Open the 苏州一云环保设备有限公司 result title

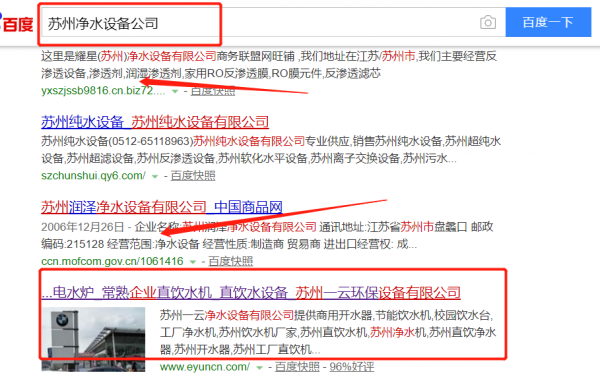251,293
